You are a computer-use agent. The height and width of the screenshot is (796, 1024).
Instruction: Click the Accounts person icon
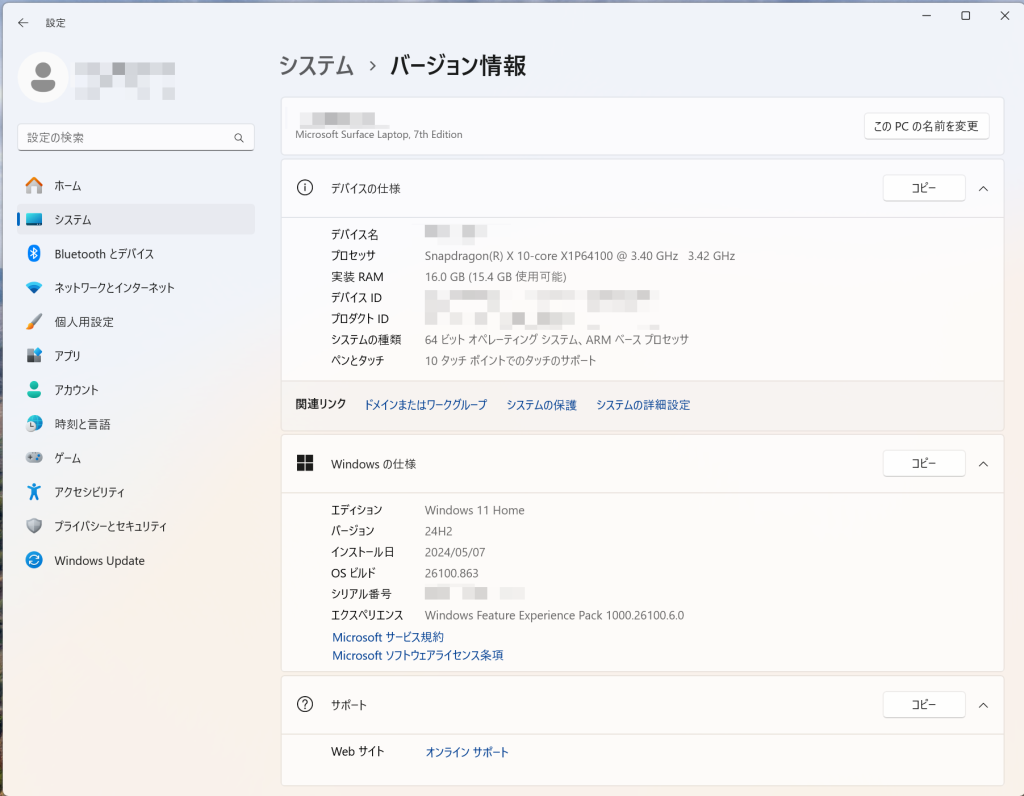[x=34, y=390]
